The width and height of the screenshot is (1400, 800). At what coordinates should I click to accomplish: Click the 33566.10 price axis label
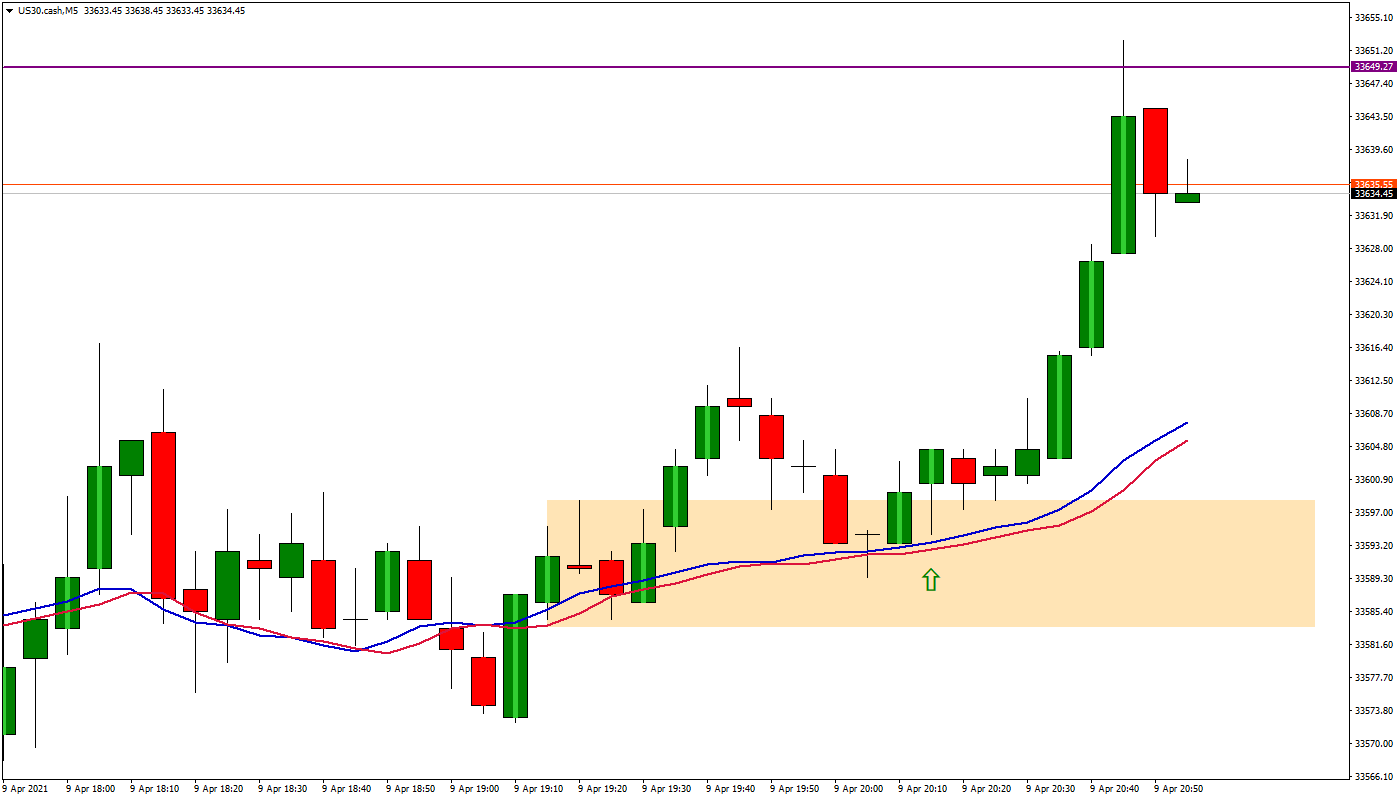pyautogui.click(x=1374, y=777)
